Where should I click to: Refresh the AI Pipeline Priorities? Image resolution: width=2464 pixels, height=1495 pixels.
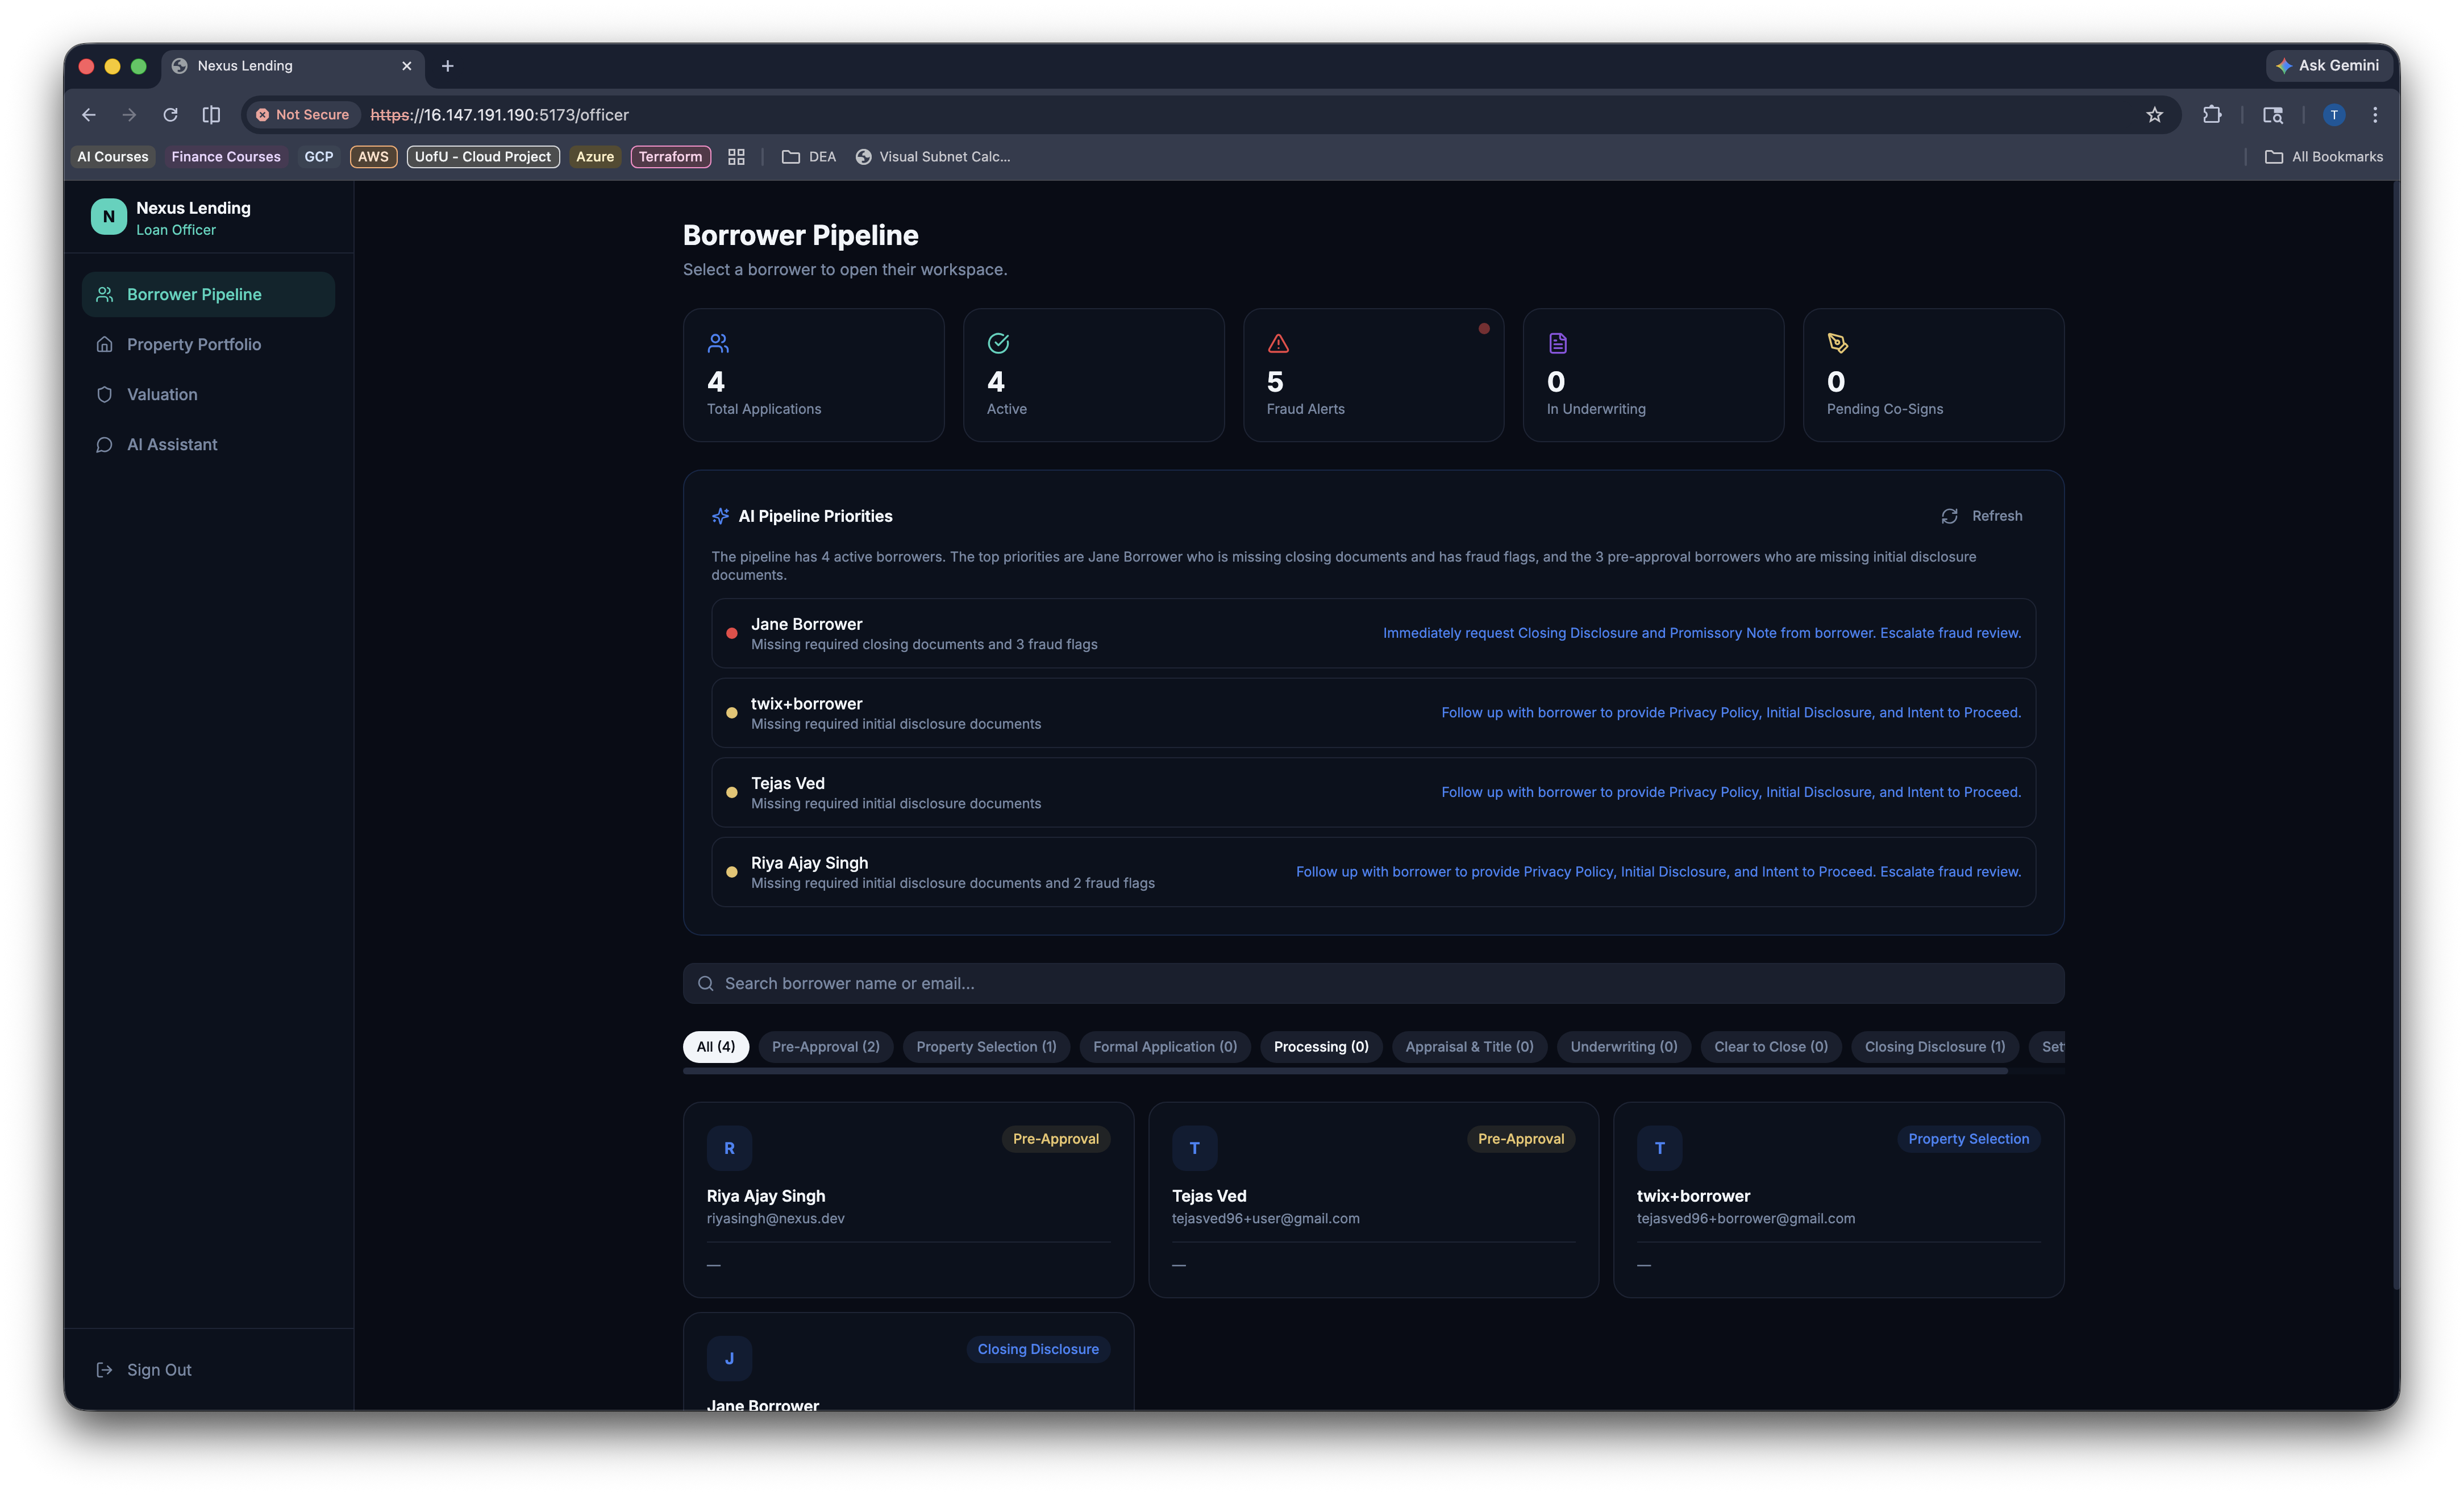1982,516
